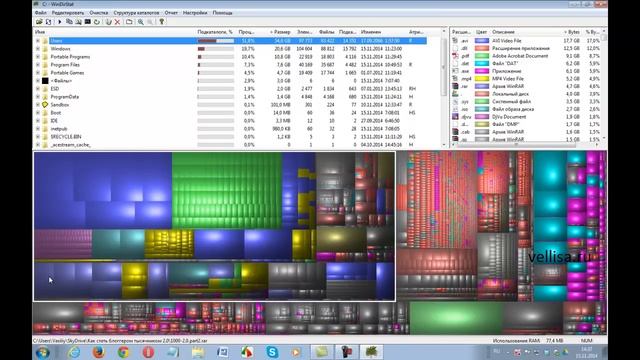Open the Очистка menu
Screen dimensions: 640x360
(x=99, y=13)
